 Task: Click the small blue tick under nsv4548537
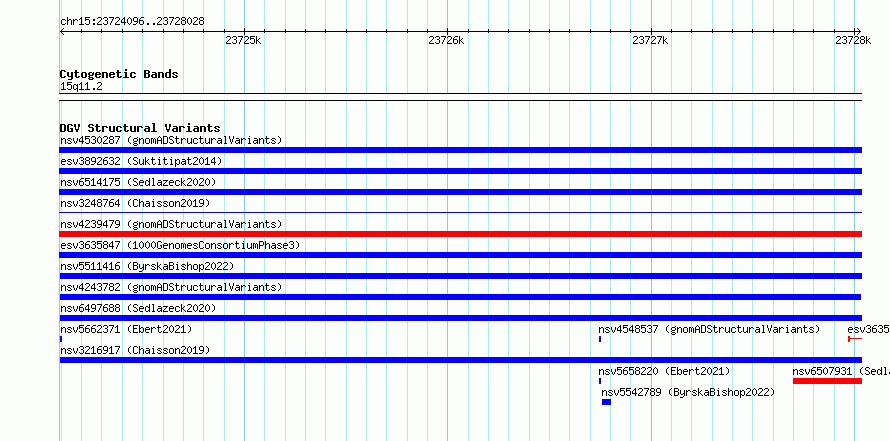pos(600,339)
